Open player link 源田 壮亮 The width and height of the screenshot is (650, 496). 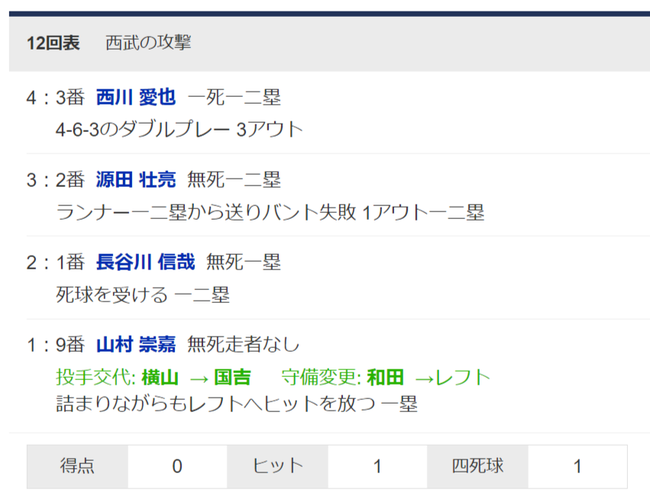click(x=136, y=180)
